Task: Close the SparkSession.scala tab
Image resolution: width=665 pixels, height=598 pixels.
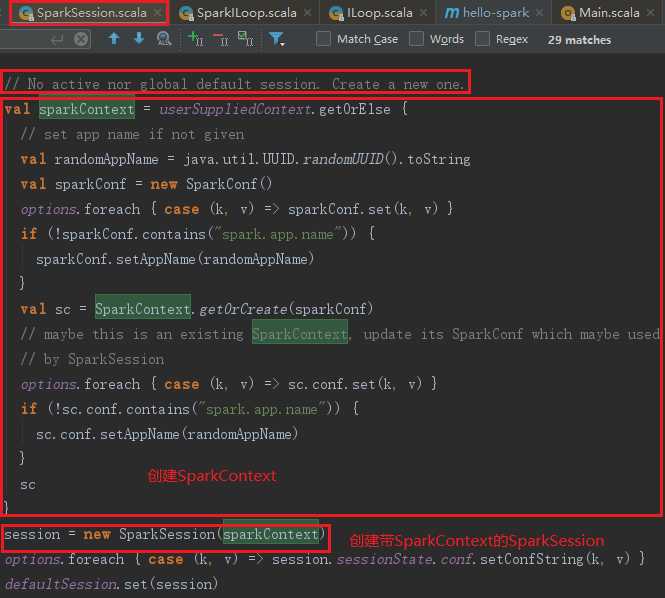Action: coord(157,13)
